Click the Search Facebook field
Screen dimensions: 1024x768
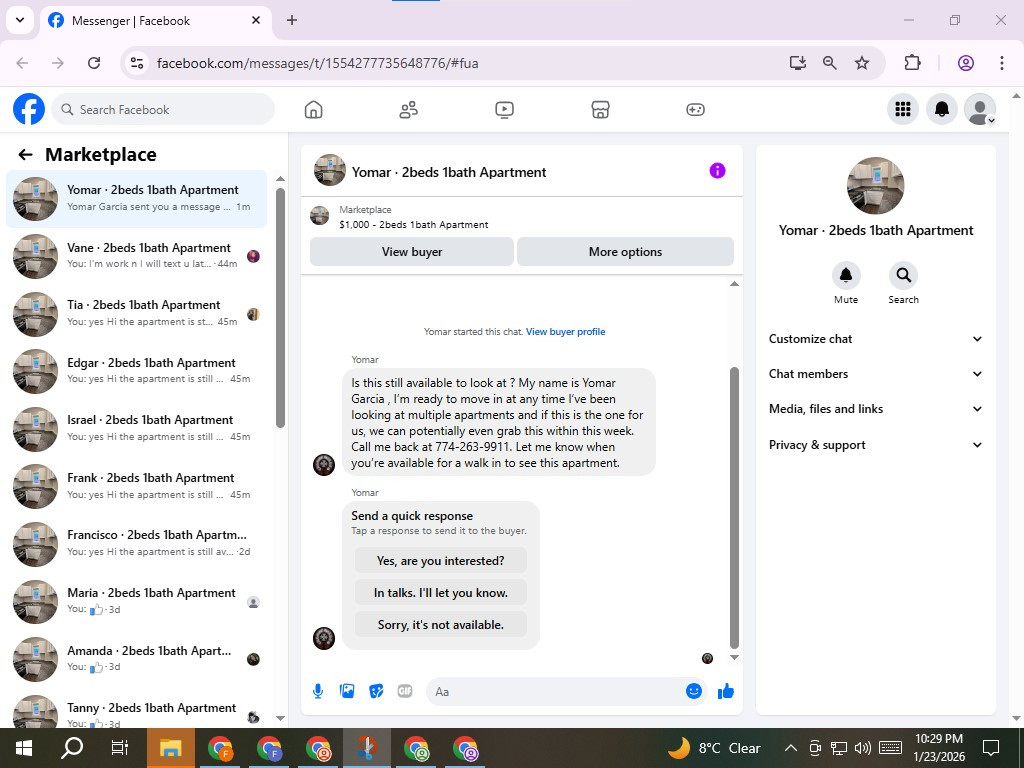(x=163, y=110)
